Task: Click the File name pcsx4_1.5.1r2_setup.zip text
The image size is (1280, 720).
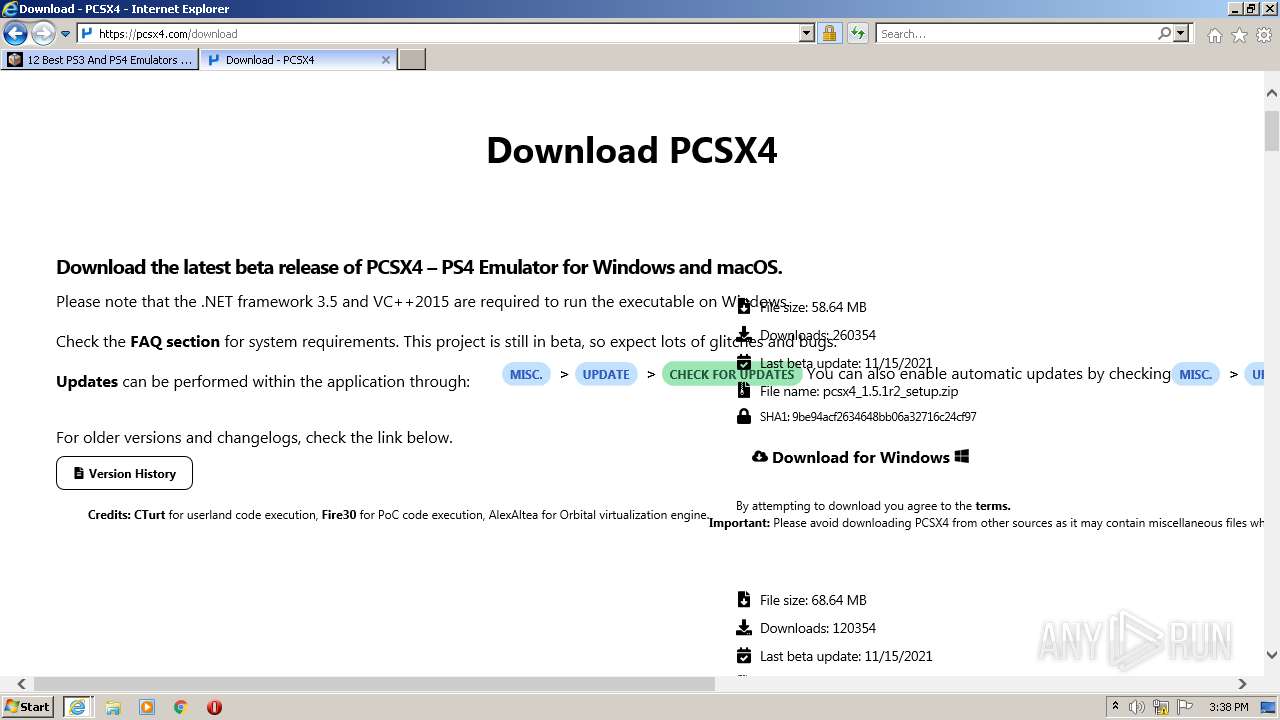Action: tap(859, 391)
